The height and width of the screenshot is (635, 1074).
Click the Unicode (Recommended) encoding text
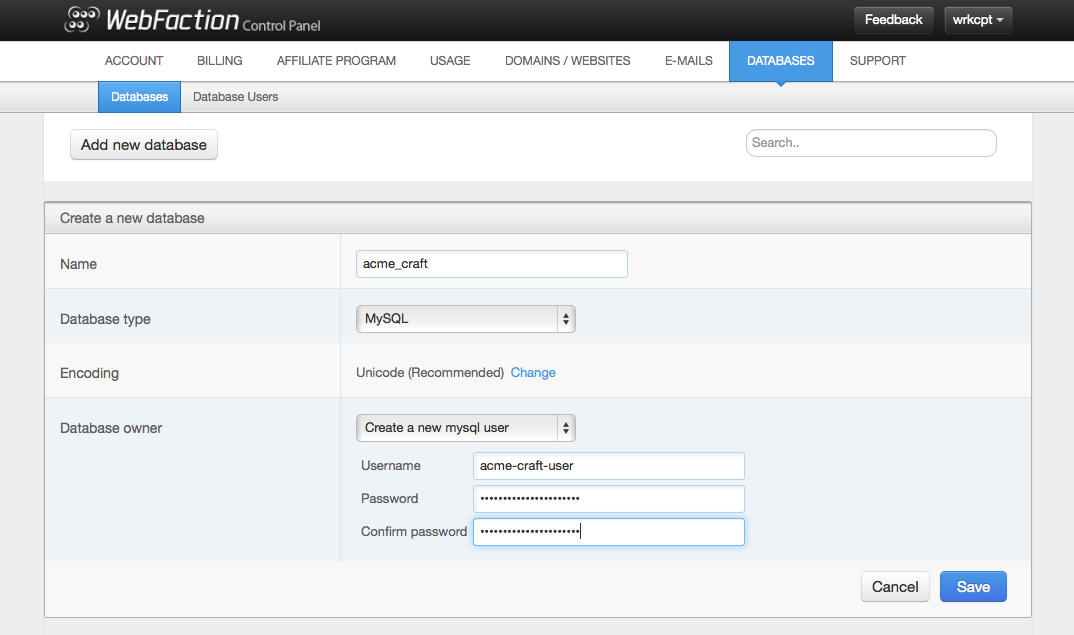click(x=429, y=373)
